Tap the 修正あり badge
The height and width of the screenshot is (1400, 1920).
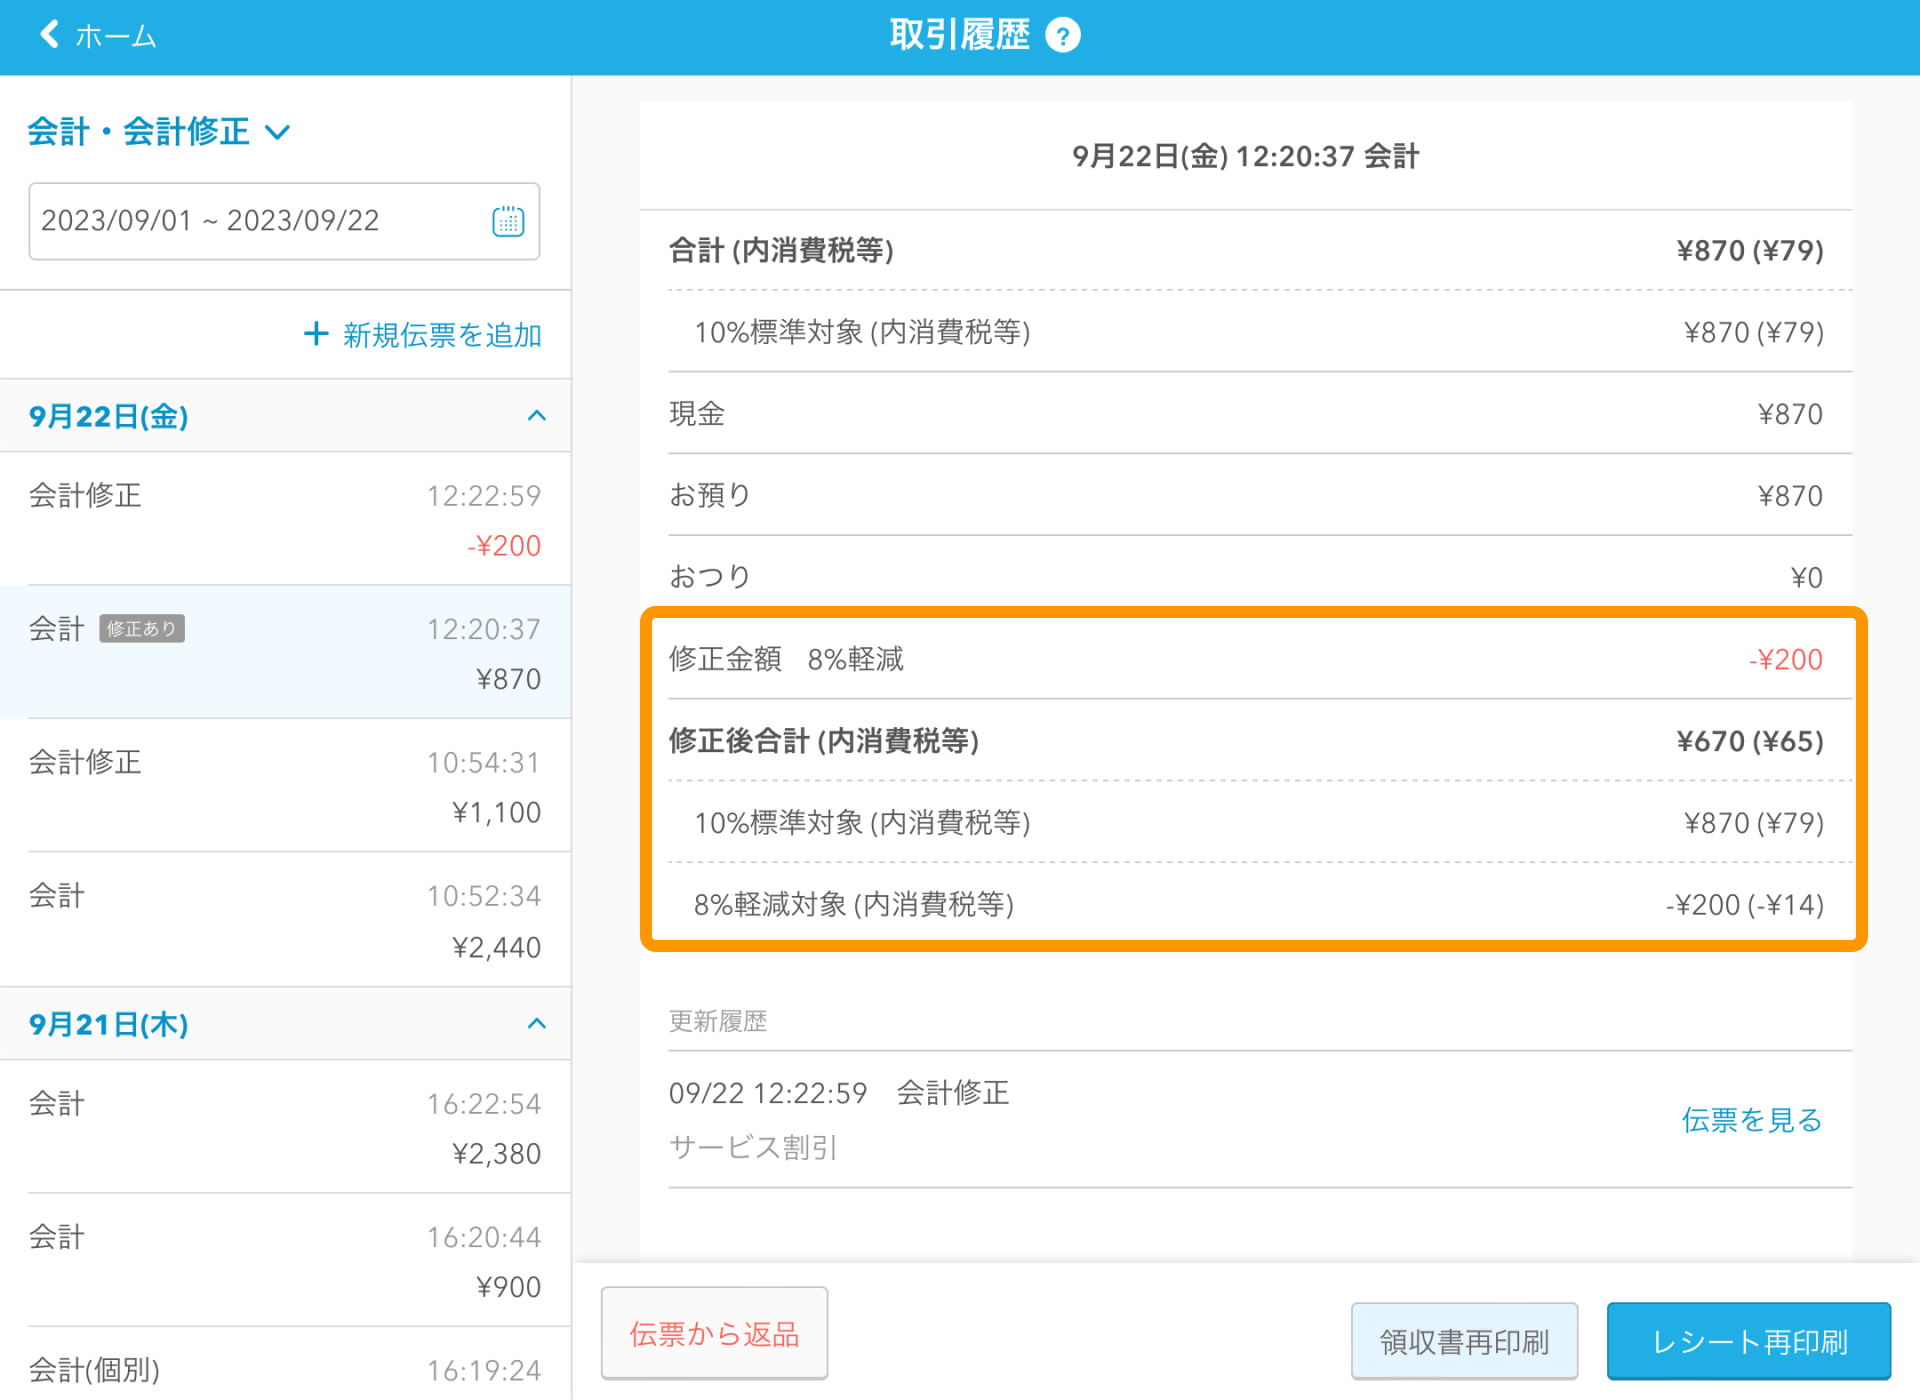pyautogui.click(x=142, y=629)
